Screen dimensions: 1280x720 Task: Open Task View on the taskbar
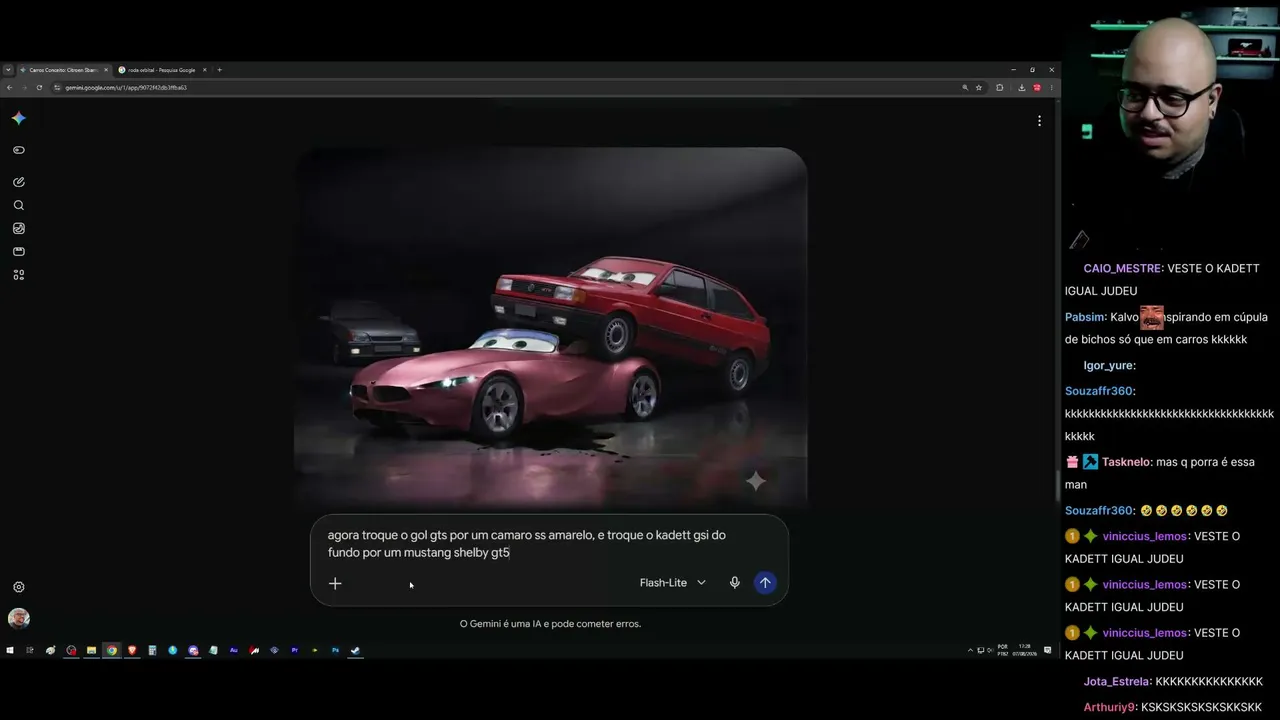30,650
